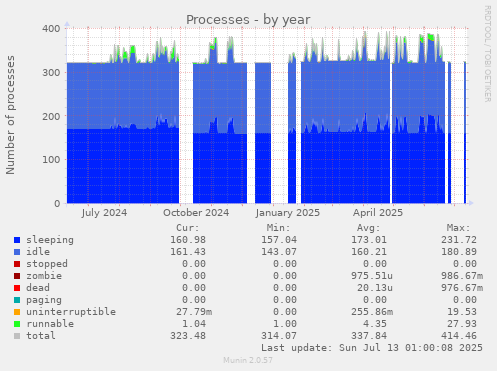Image resolution: width=497 pixels, height=371 pixels.
Task: Click the 'Min:' column header
Action: tap(278, 228)
